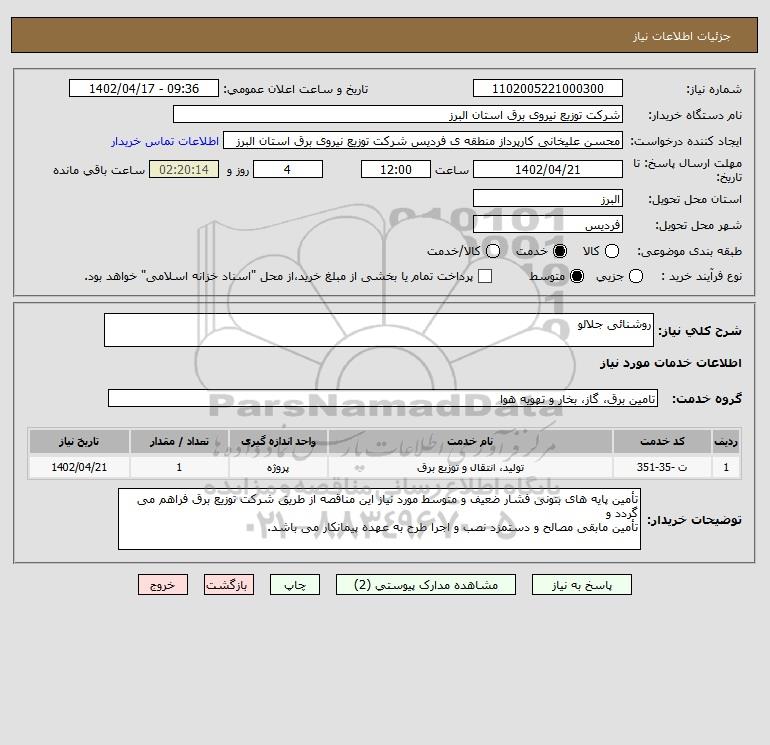Click the نام دستگاه خریدار label
The height and width of the screenshot is (745, 770).
point(695,115)
